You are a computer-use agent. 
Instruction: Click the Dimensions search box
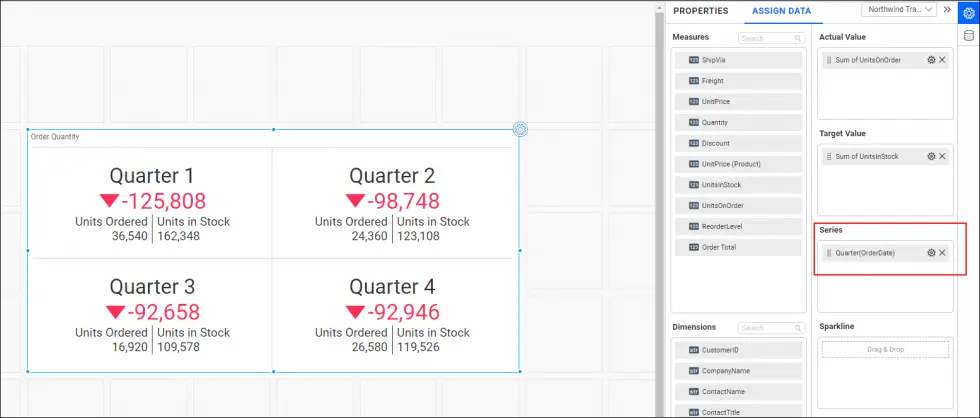[770, 328]
